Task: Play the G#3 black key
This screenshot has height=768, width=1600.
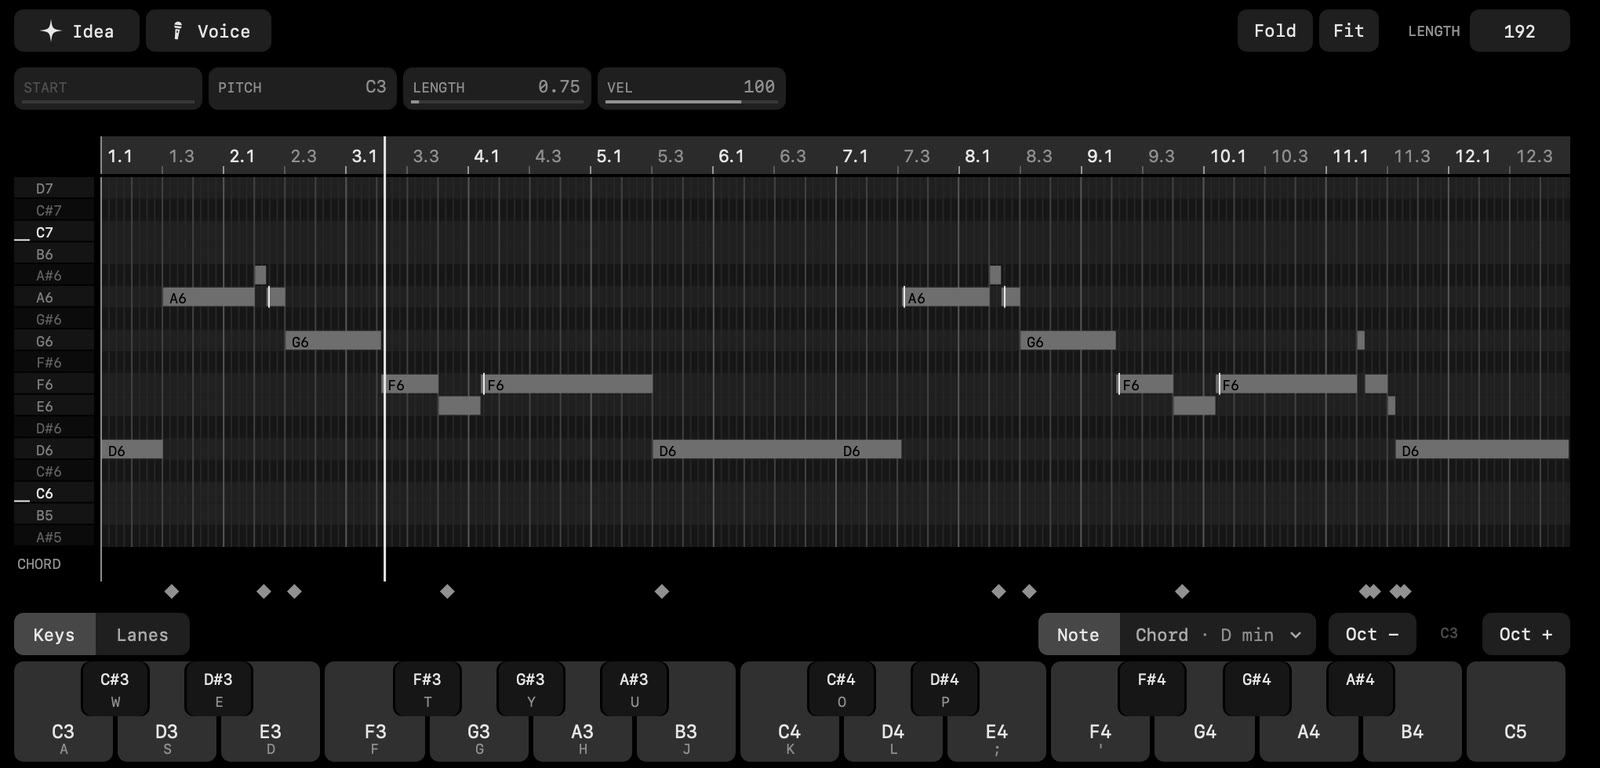Action: (530, 689)
